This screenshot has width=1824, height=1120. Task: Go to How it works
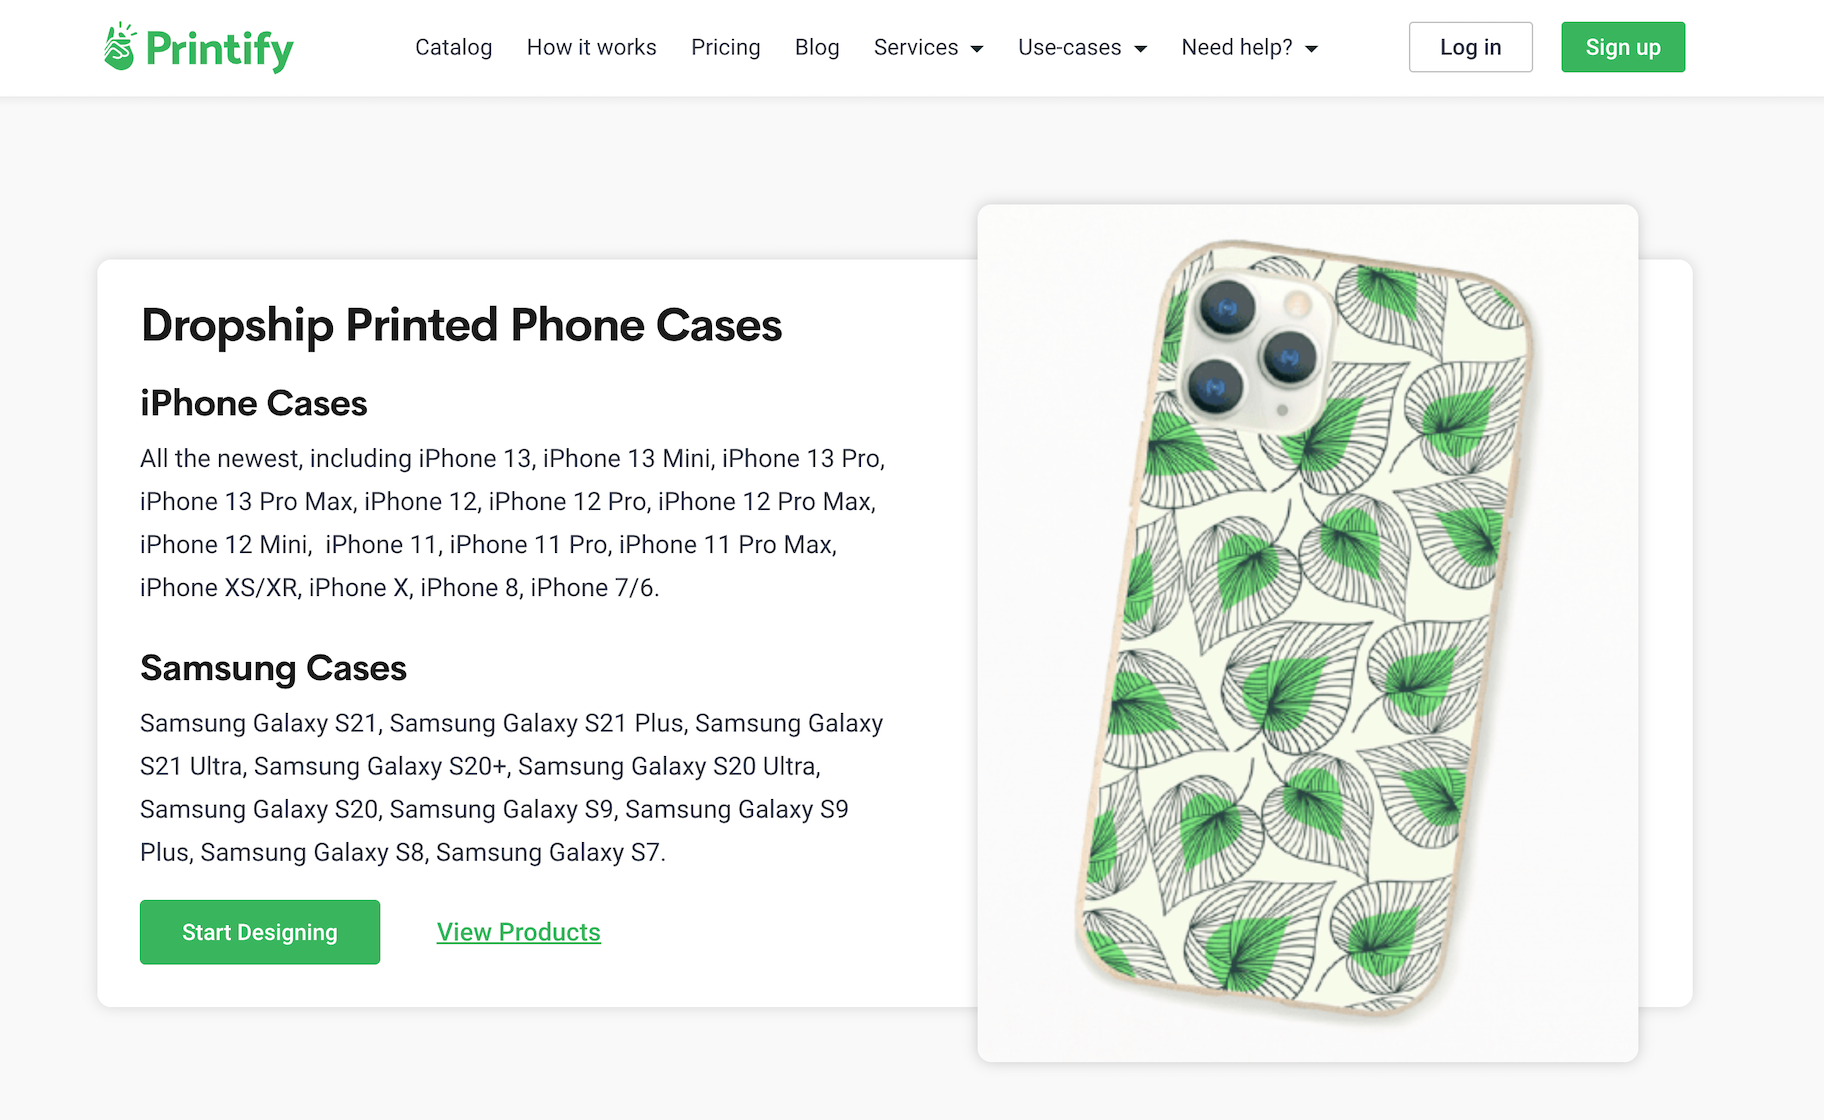[x=591, y=47]
